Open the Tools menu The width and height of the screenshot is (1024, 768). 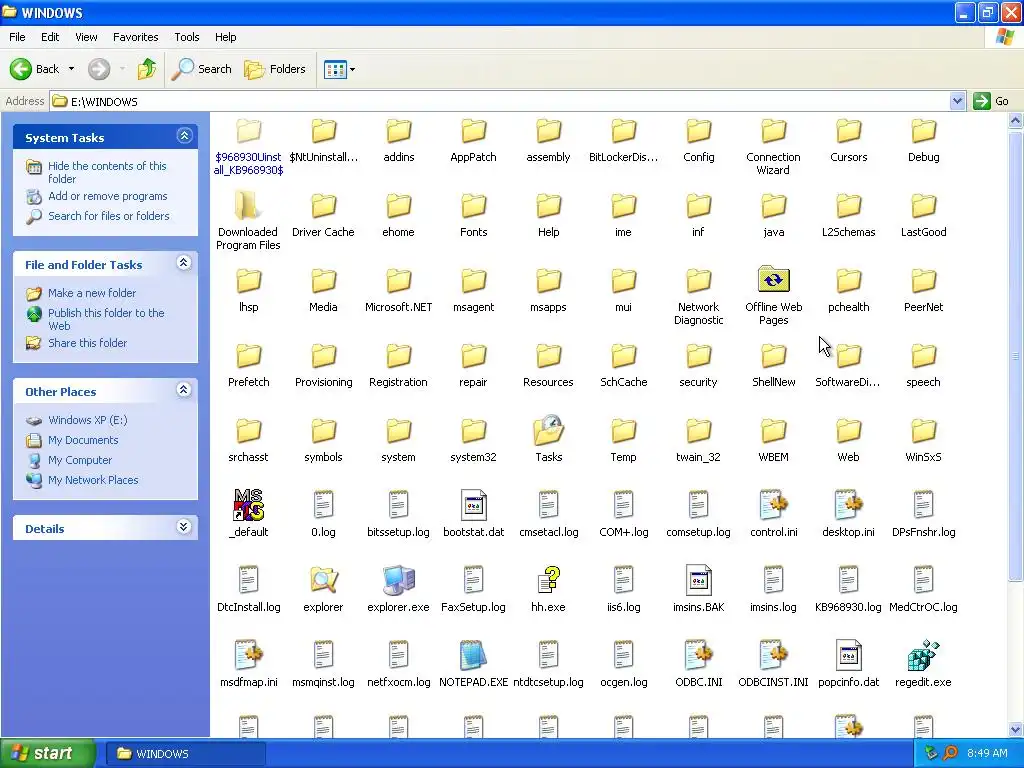tap(187, 37)
